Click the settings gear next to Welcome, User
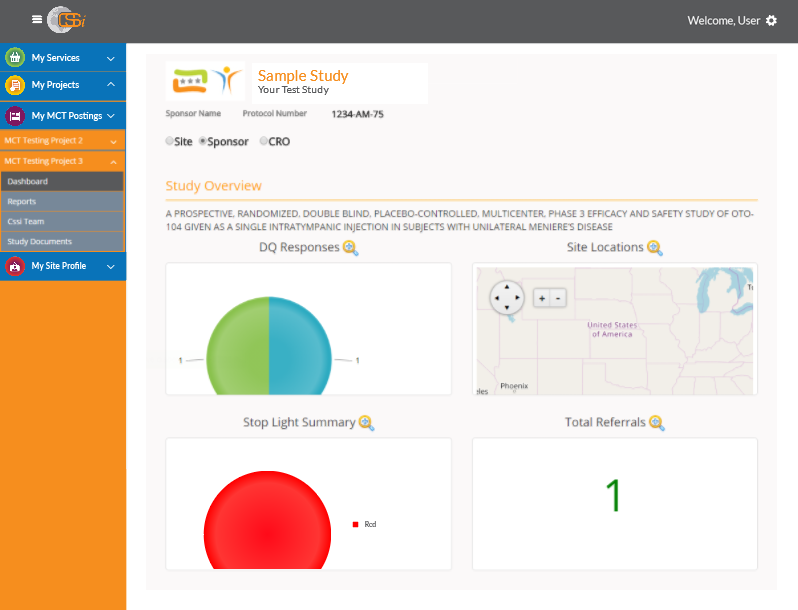Viewport: 798px width, 610px height. pyautogui.click(x=772, y=20)
